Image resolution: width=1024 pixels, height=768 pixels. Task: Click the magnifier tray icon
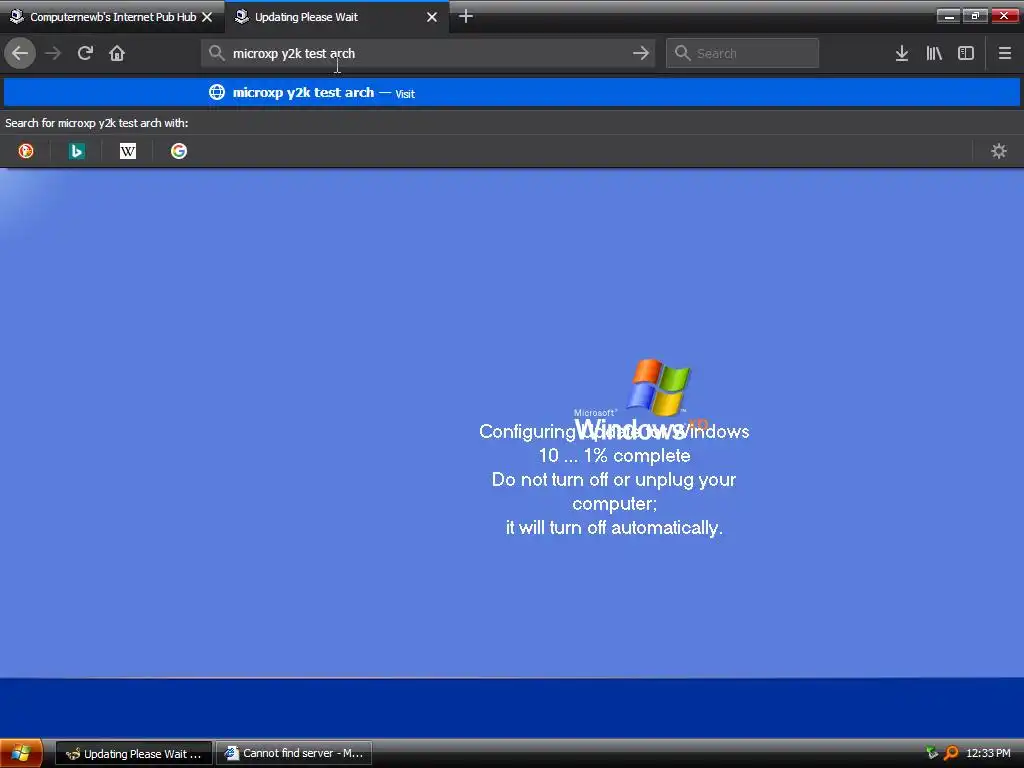tap(952, 753)
